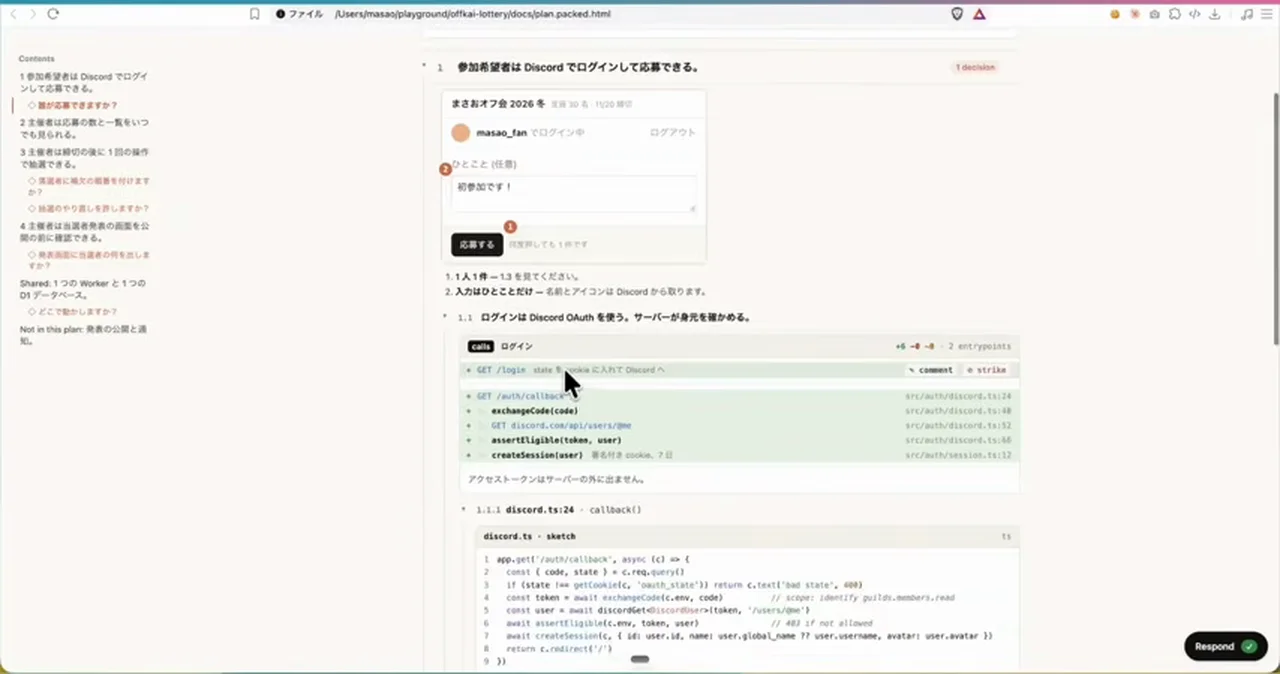
Task: Expand the GET /auth/callback row plus sign
Action: coord(468,396)
